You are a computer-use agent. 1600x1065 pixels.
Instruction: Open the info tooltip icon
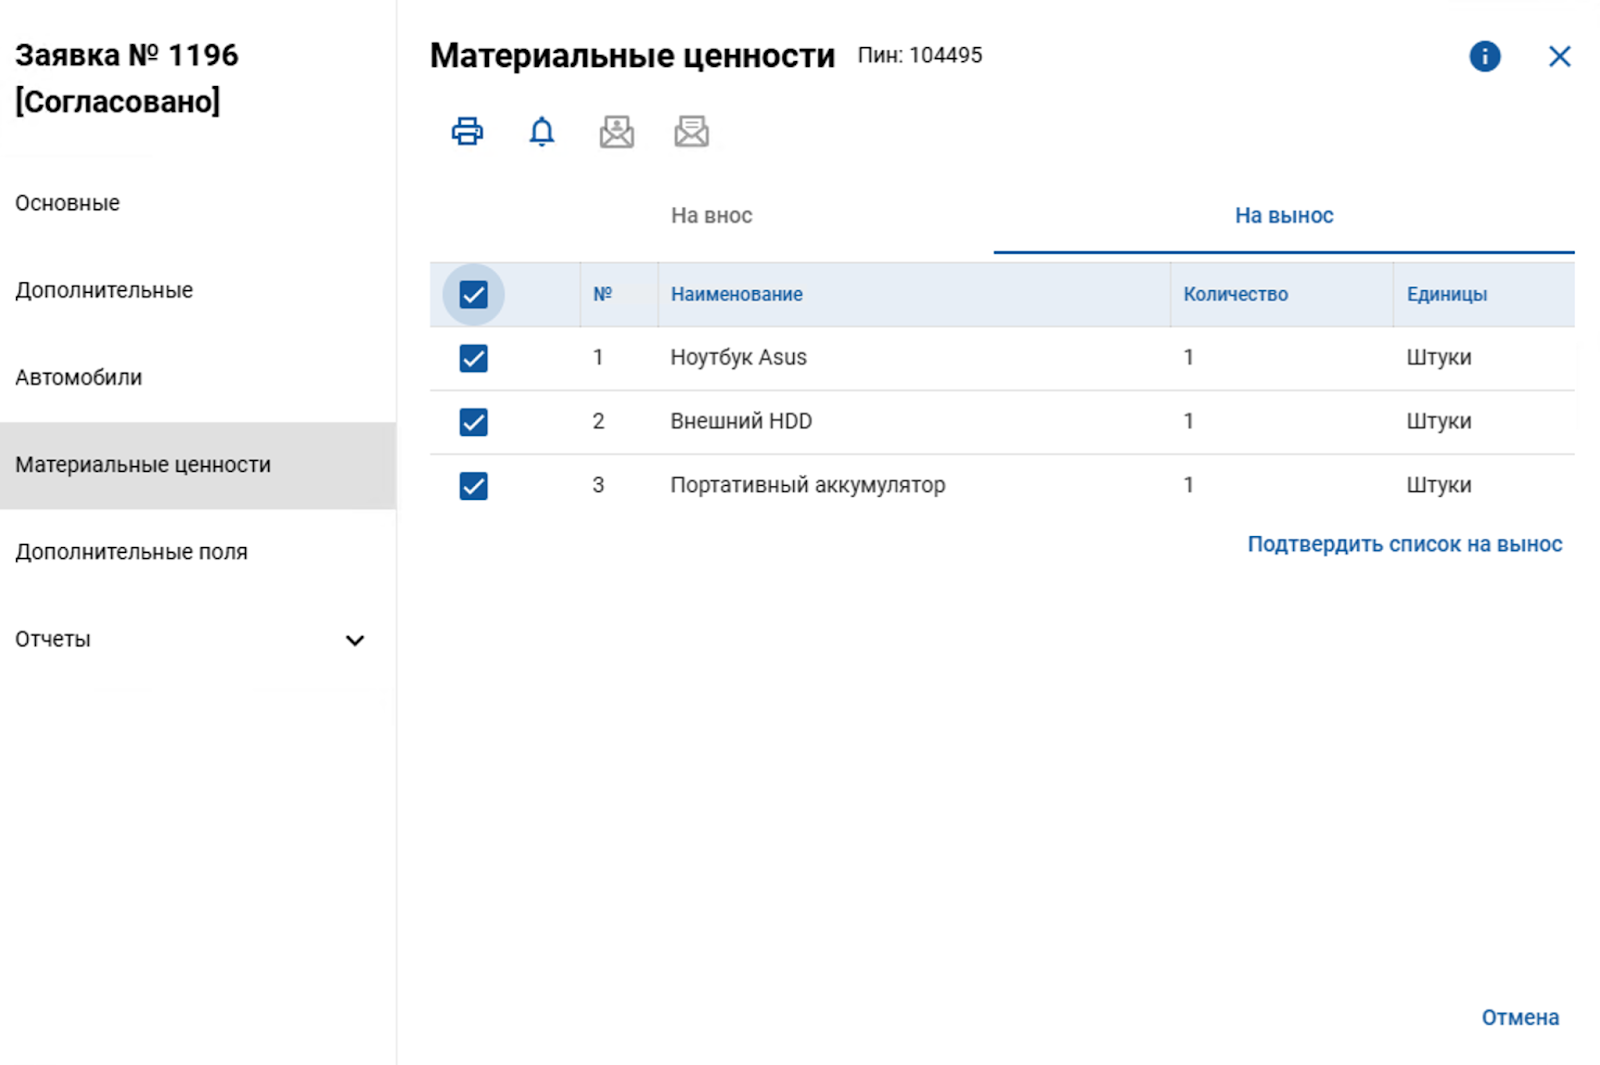pyautogui.click(x=1484, y=56)
